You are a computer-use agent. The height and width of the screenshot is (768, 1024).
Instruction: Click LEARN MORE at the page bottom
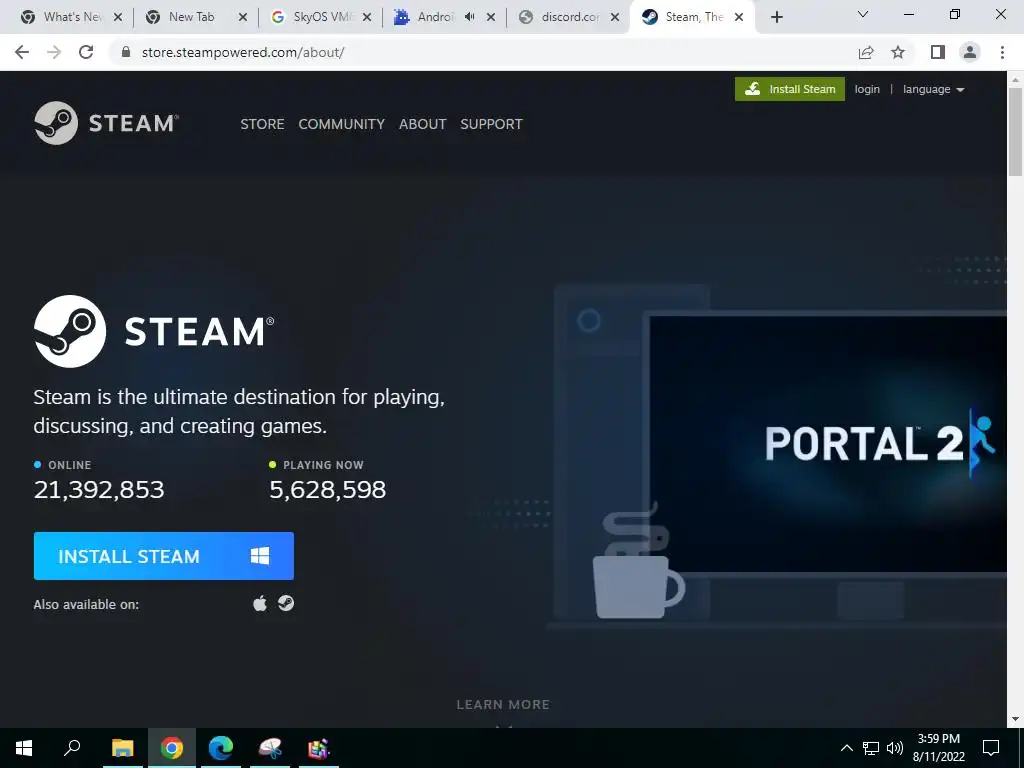tap(503, 705)
